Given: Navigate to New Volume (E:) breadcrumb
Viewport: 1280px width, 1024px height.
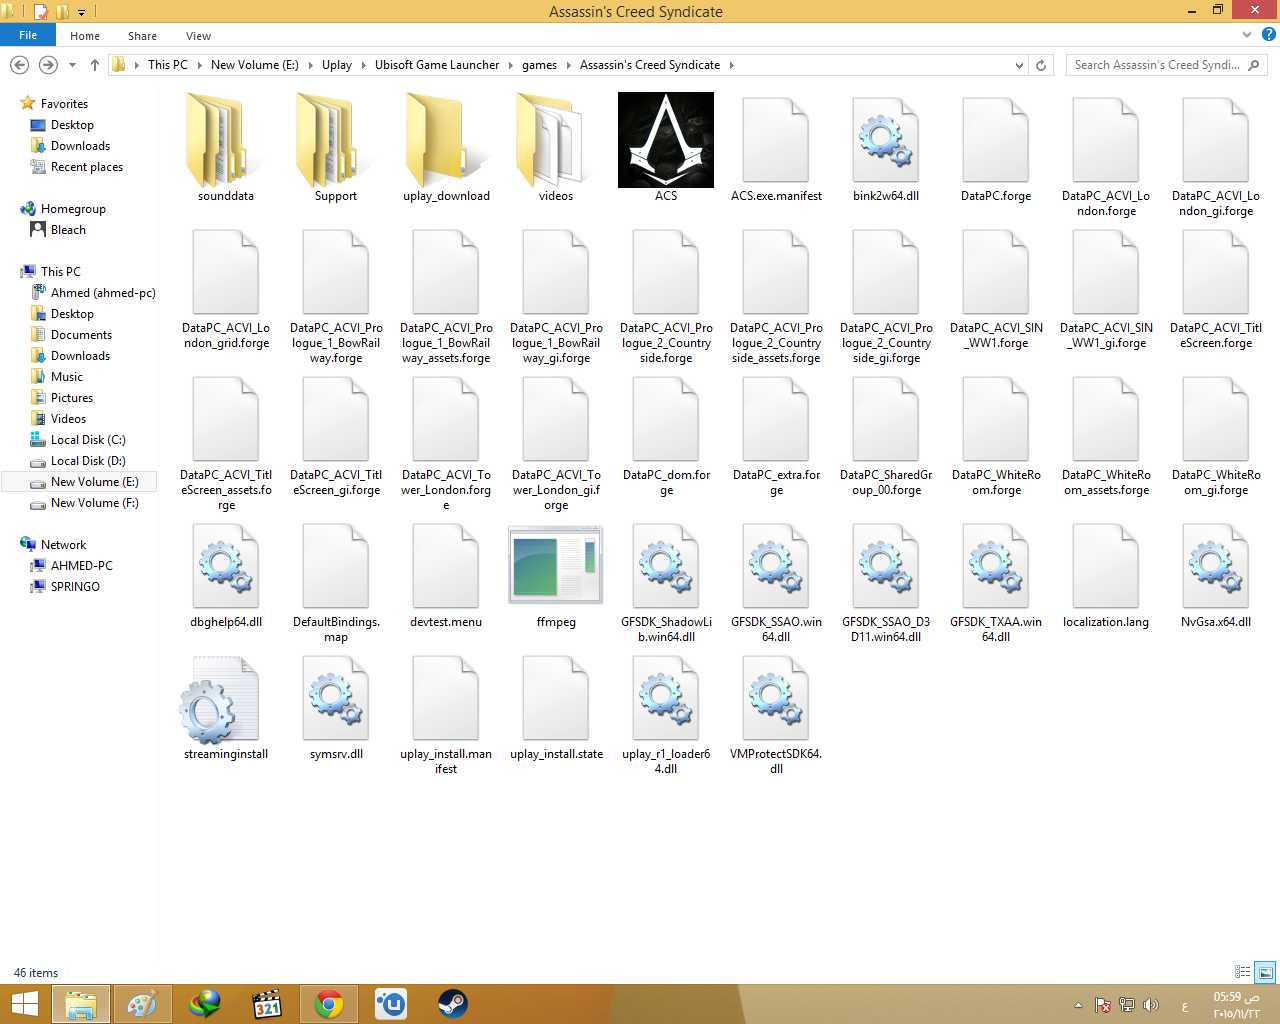Looking at the screenshot, I should [x=255, y=65].
